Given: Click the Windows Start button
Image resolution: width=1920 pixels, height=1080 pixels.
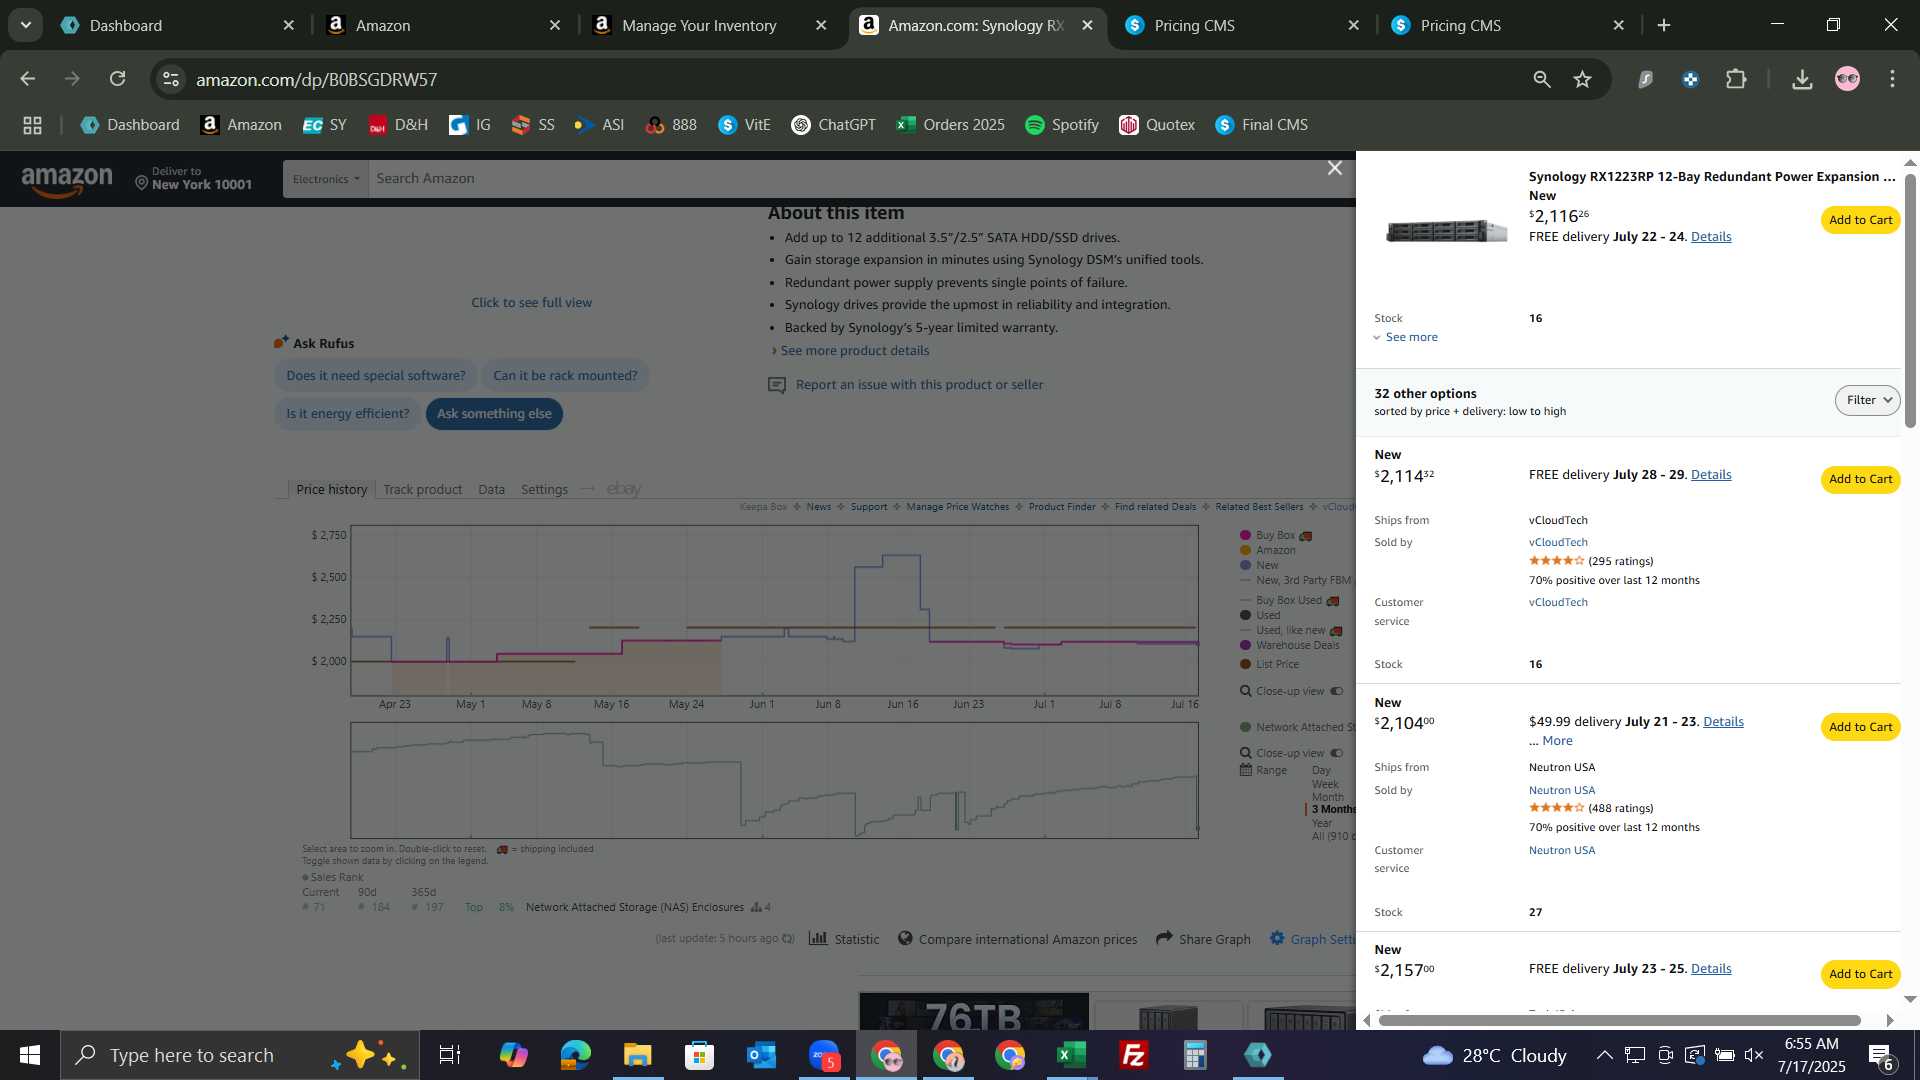Looking at the screenshot, I should [29, 1055].
